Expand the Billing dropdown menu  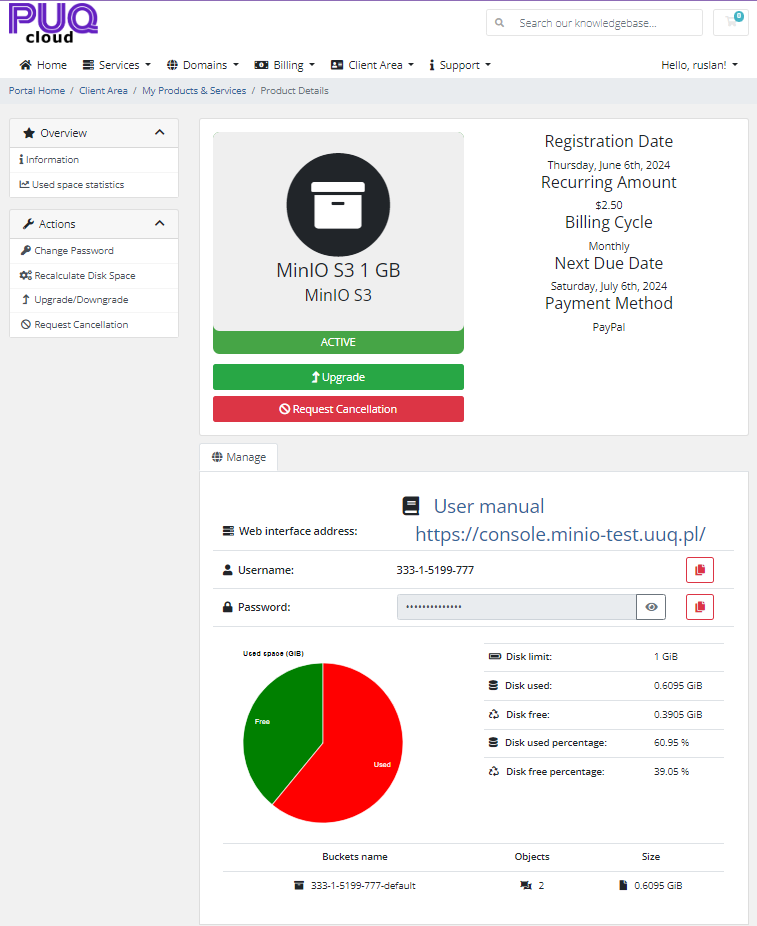285,65
